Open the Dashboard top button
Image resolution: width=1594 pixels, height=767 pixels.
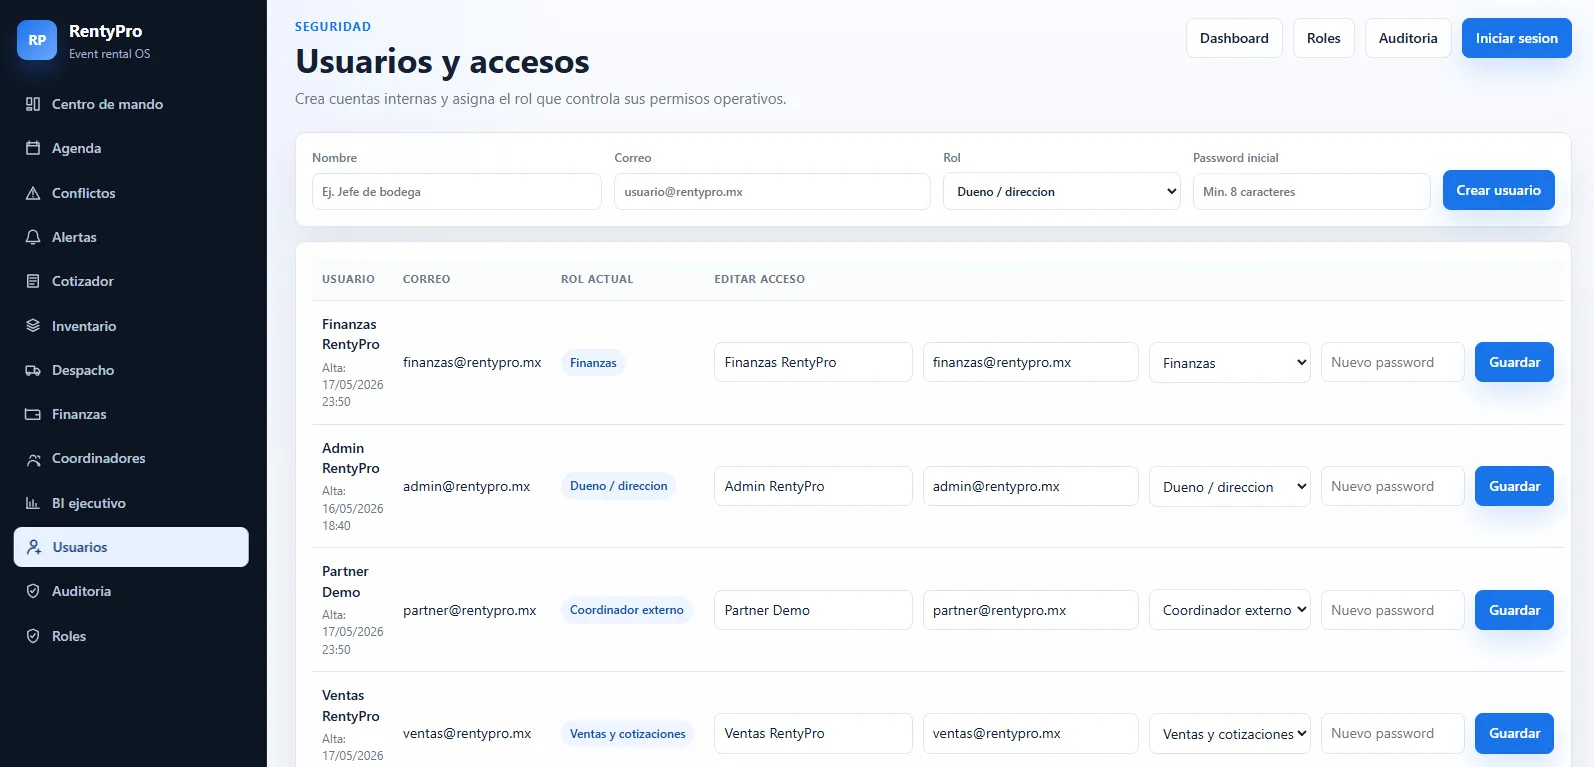1234,38
